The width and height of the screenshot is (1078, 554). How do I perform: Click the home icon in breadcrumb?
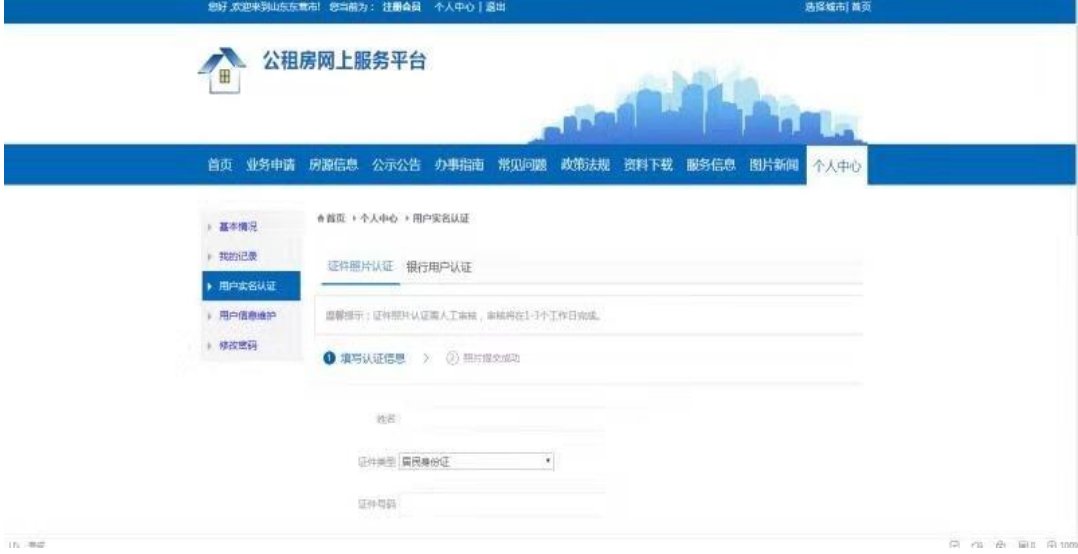320,217
